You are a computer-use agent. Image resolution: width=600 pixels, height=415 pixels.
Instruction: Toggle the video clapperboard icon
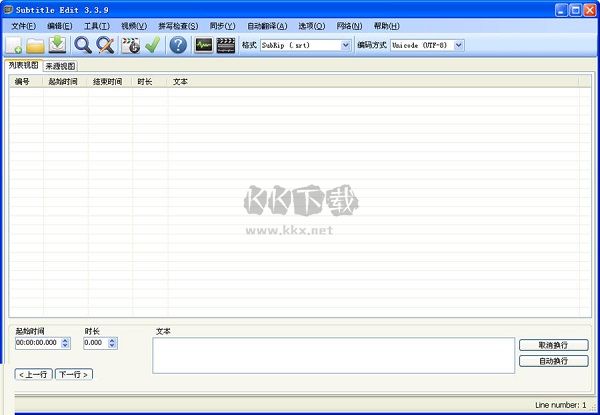pos(226,45)
